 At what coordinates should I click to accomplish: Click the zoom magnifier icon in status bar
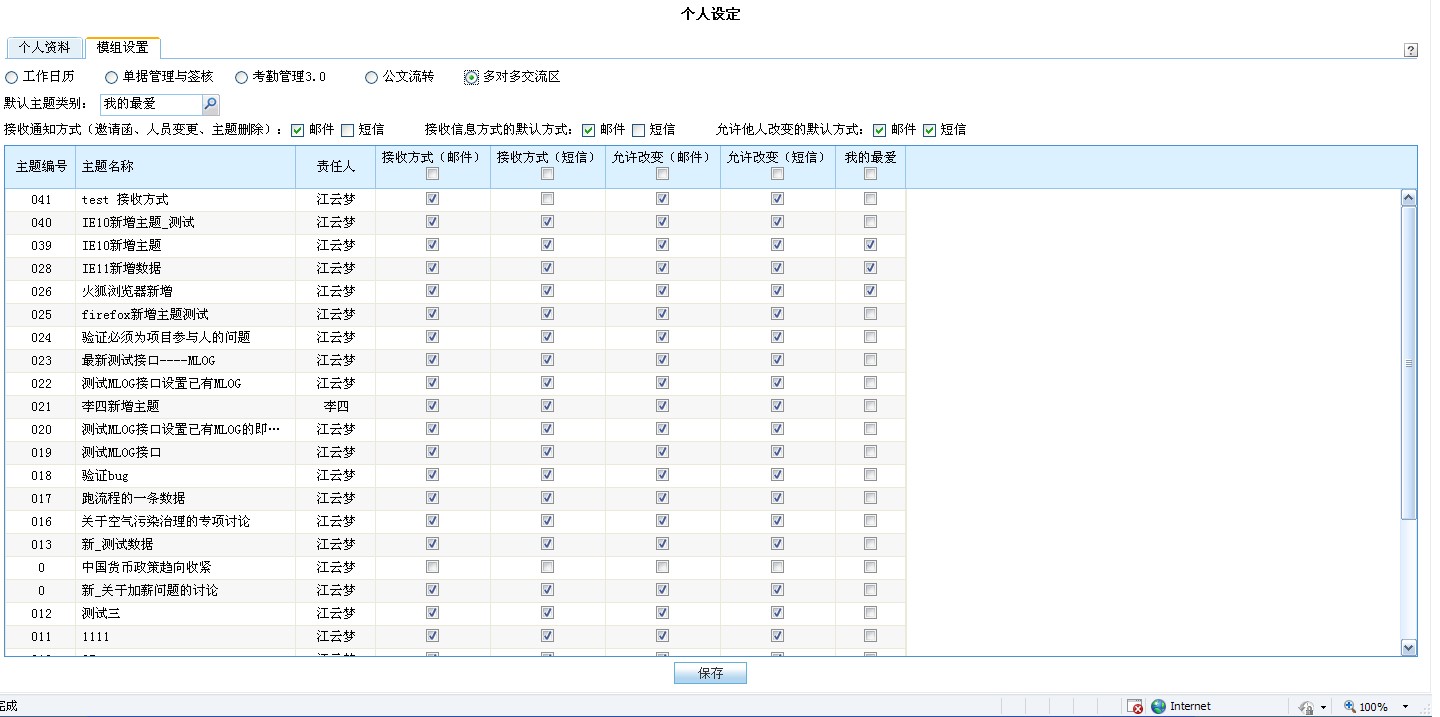click(1350, 706)
